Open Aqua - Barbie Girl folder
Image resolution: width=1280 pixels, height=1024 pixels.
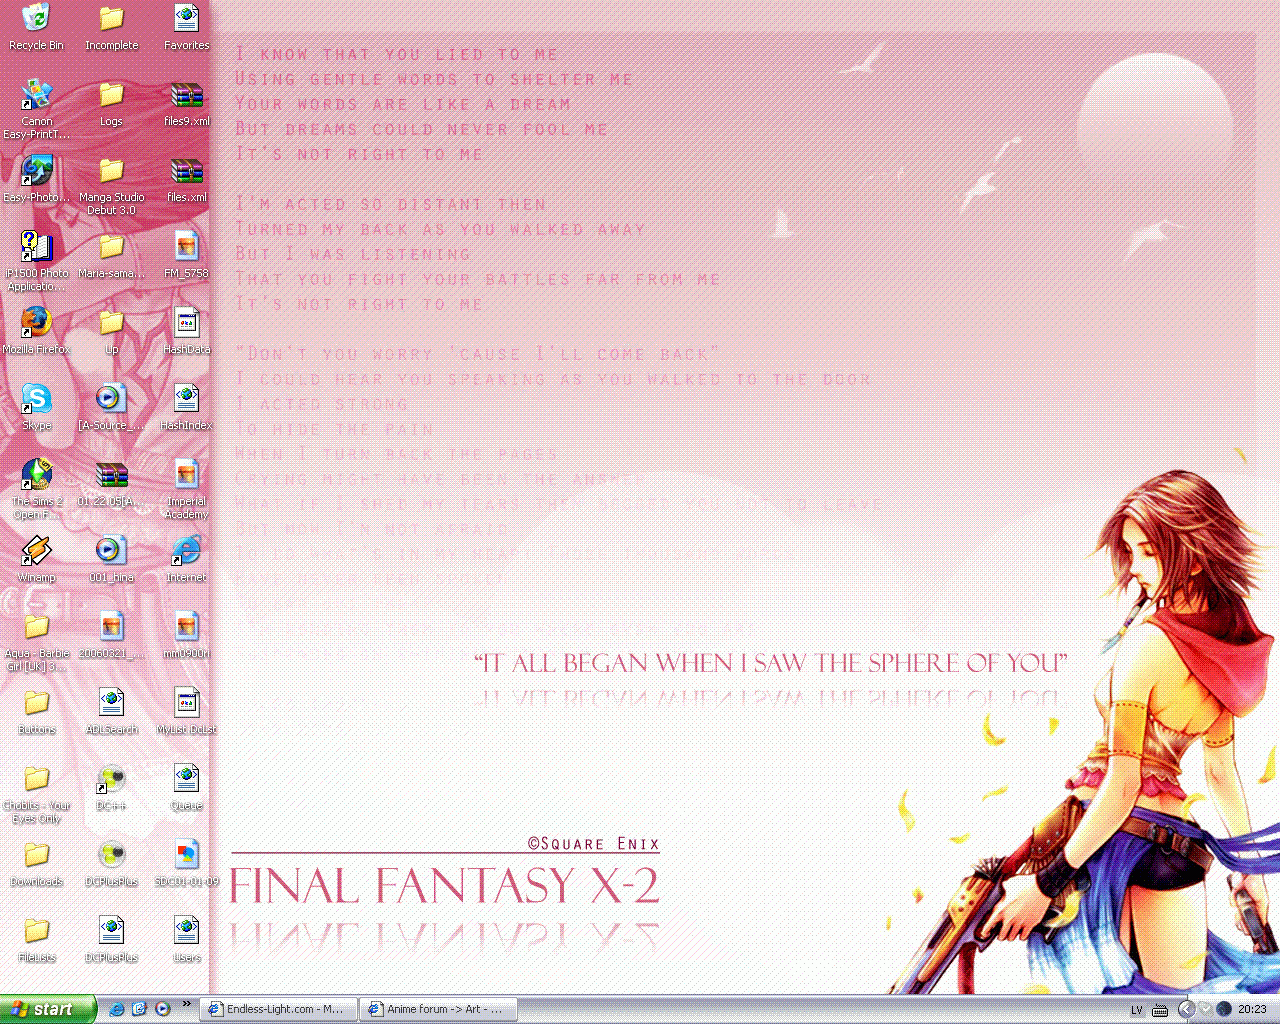[36, 641]
